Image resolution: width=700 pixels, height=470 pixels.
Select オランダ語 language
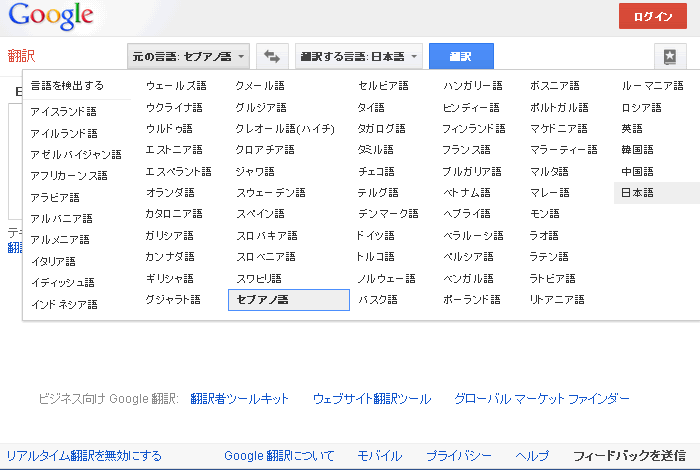tap(170, 192)
